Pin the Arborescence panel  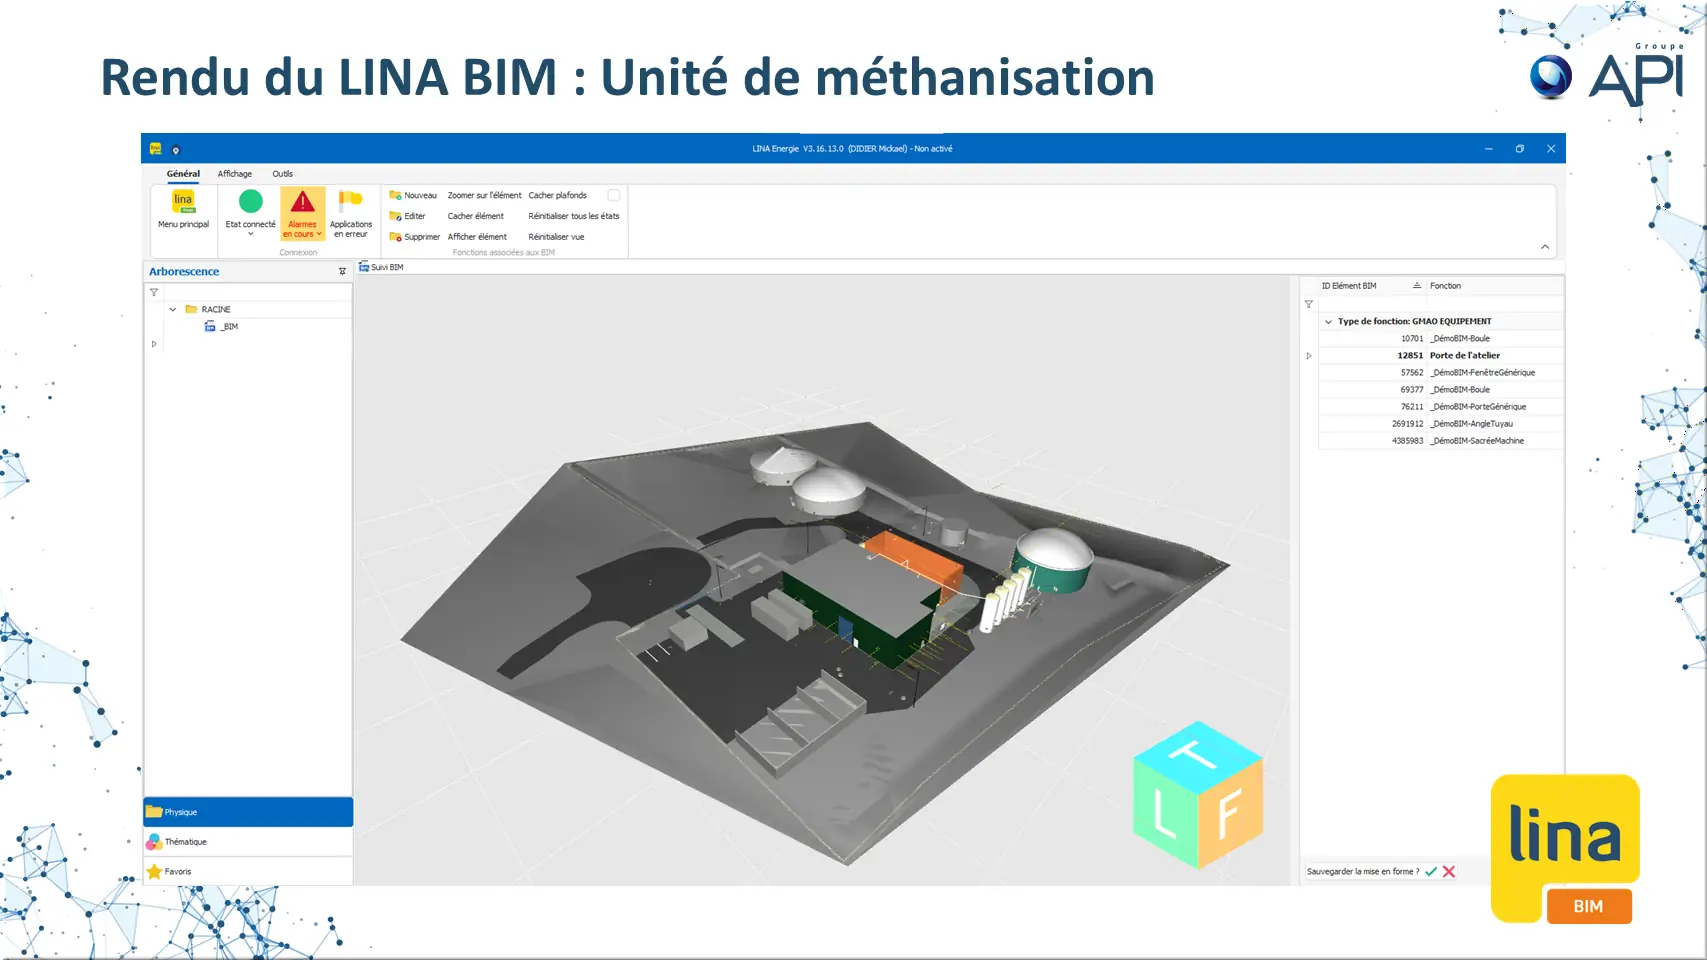click(342, 272)
